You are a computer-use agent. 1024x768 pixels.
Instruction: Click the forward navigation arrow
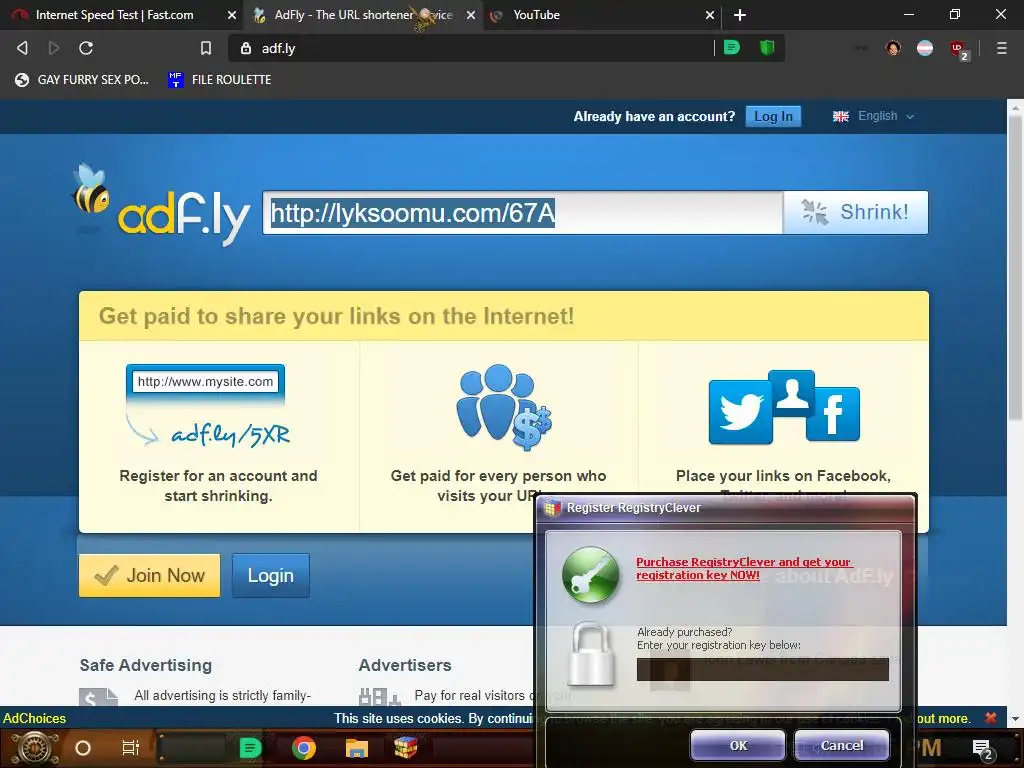click(x=54, y=48)
